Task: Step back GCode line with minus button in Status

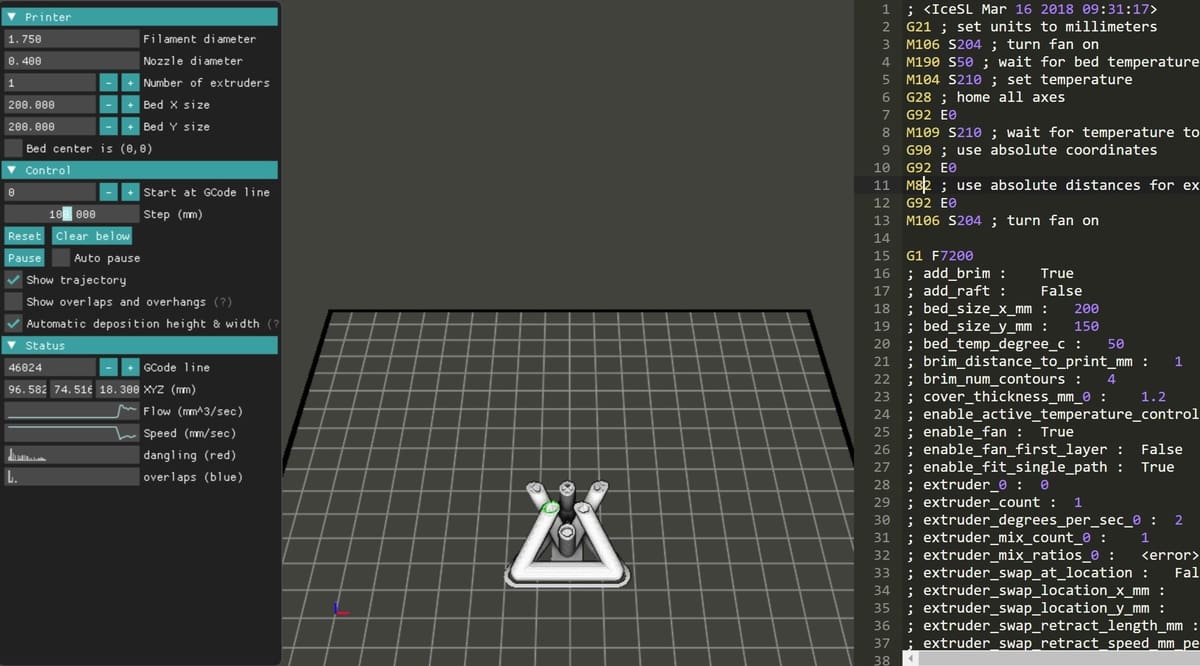Action: coord(109,367)
